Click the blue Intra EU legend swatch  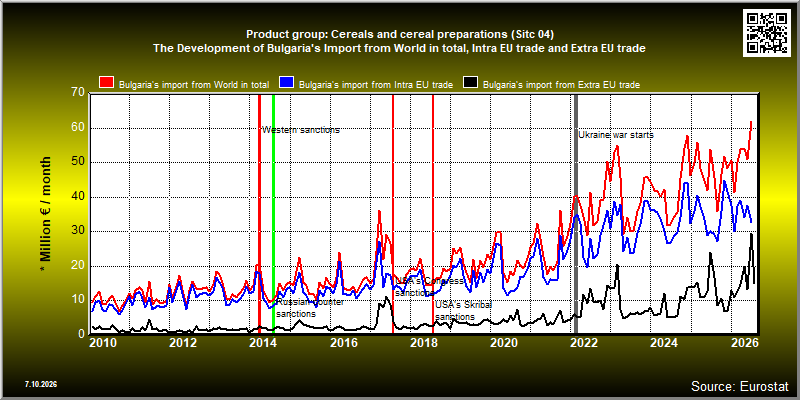click(287, 83)
